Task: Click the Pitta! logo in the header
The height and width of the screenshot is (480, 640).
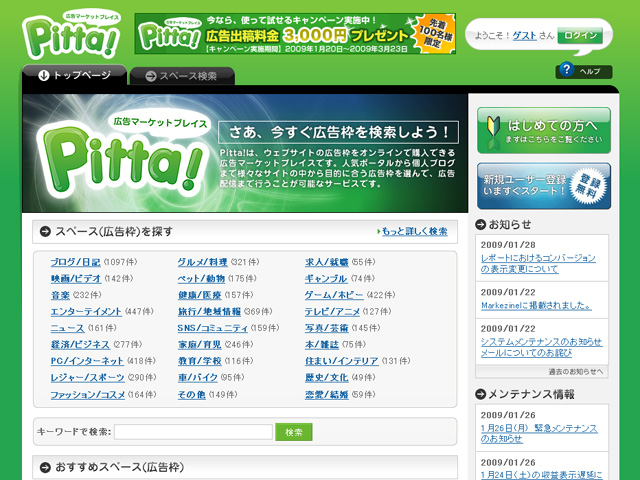Action: [x=71, y=34]
